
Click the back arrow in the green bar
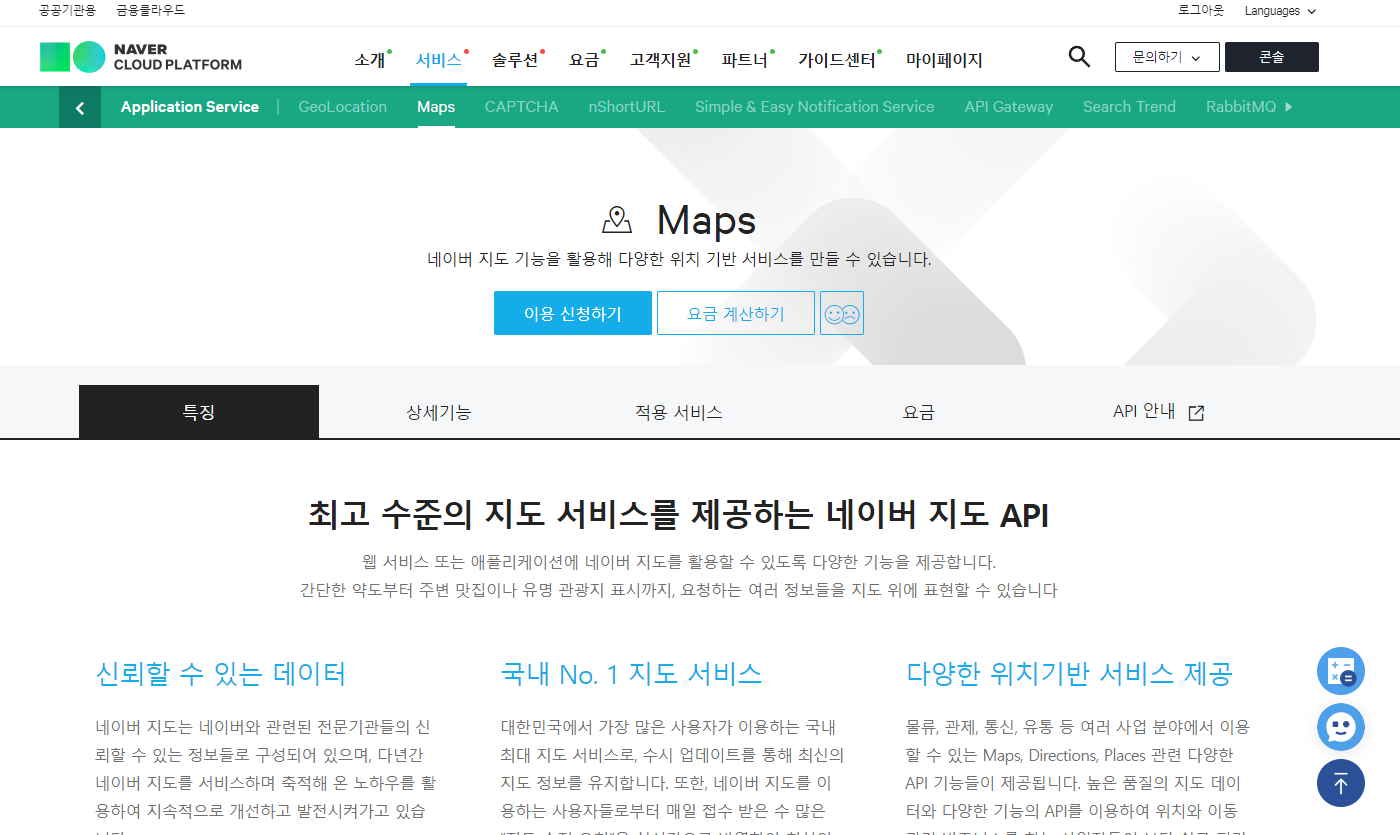click(80, 107)
